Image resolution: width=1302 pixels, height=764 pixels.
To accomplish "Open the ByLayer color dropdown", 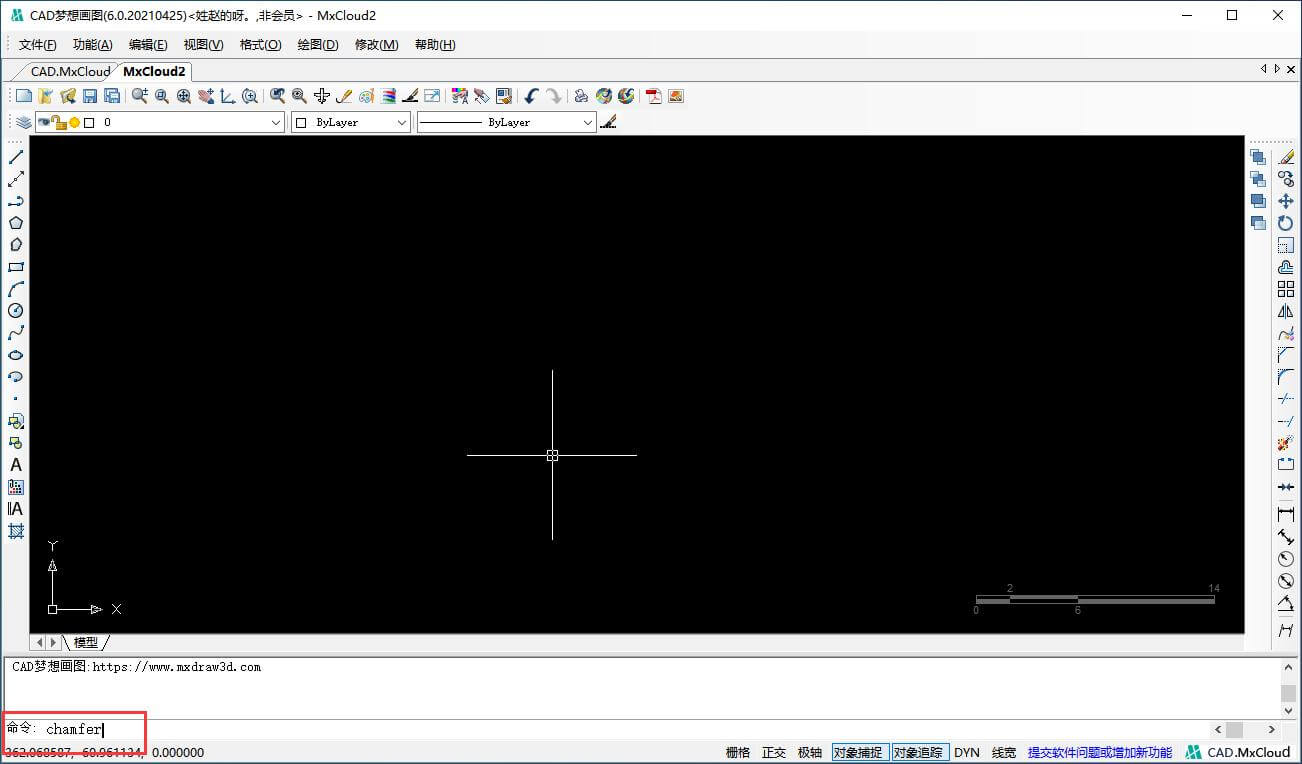I will click(402, 122).
